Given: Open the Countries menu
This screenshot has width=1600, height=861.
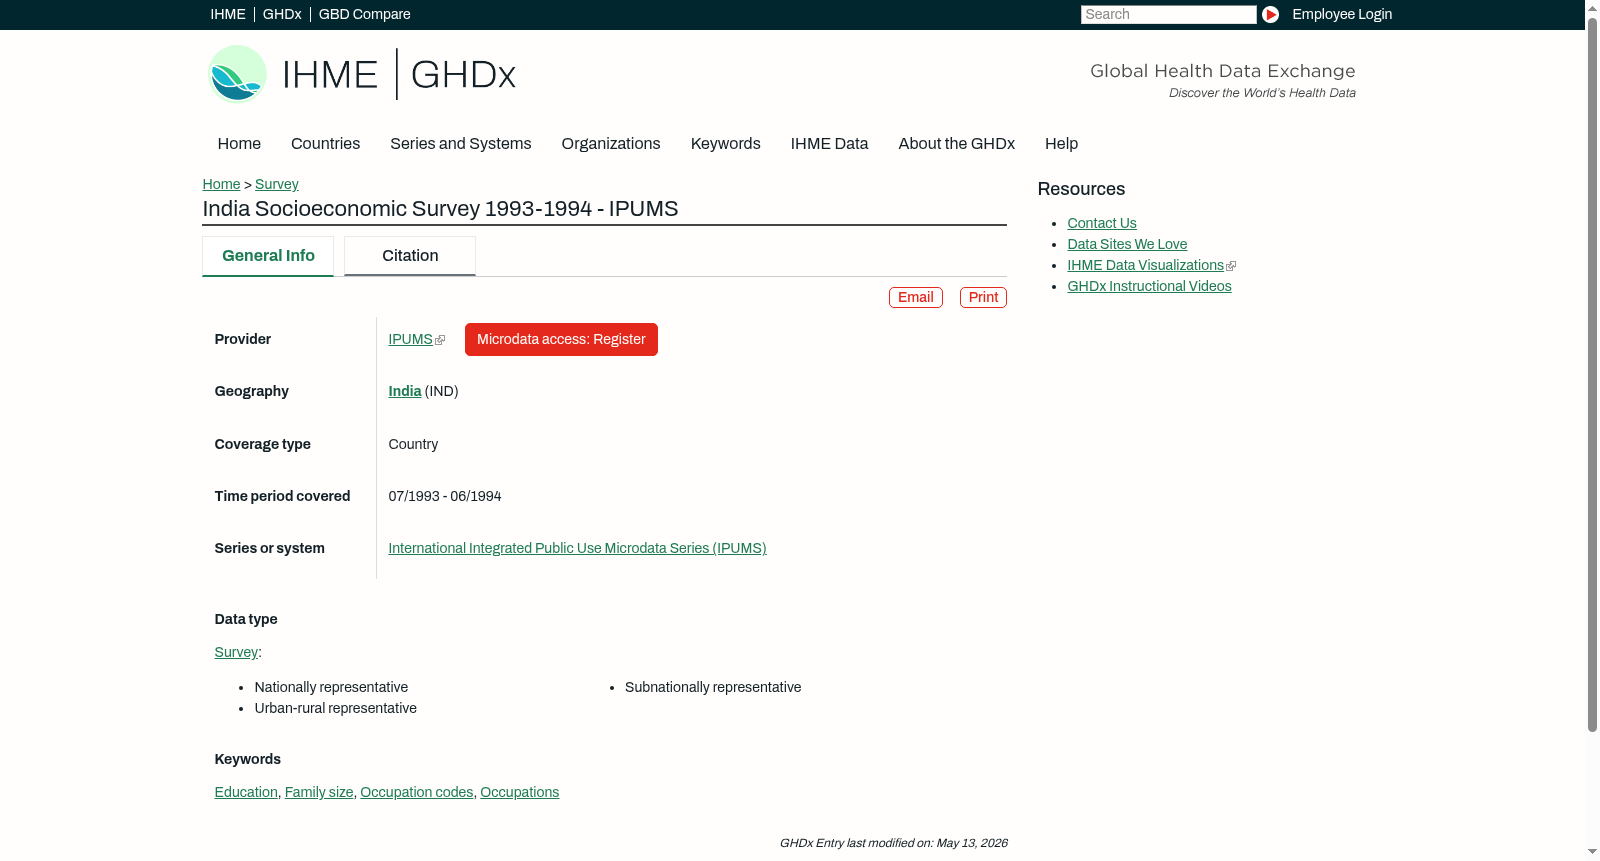Looking at the screenshot, I should [x=325, y=144].
